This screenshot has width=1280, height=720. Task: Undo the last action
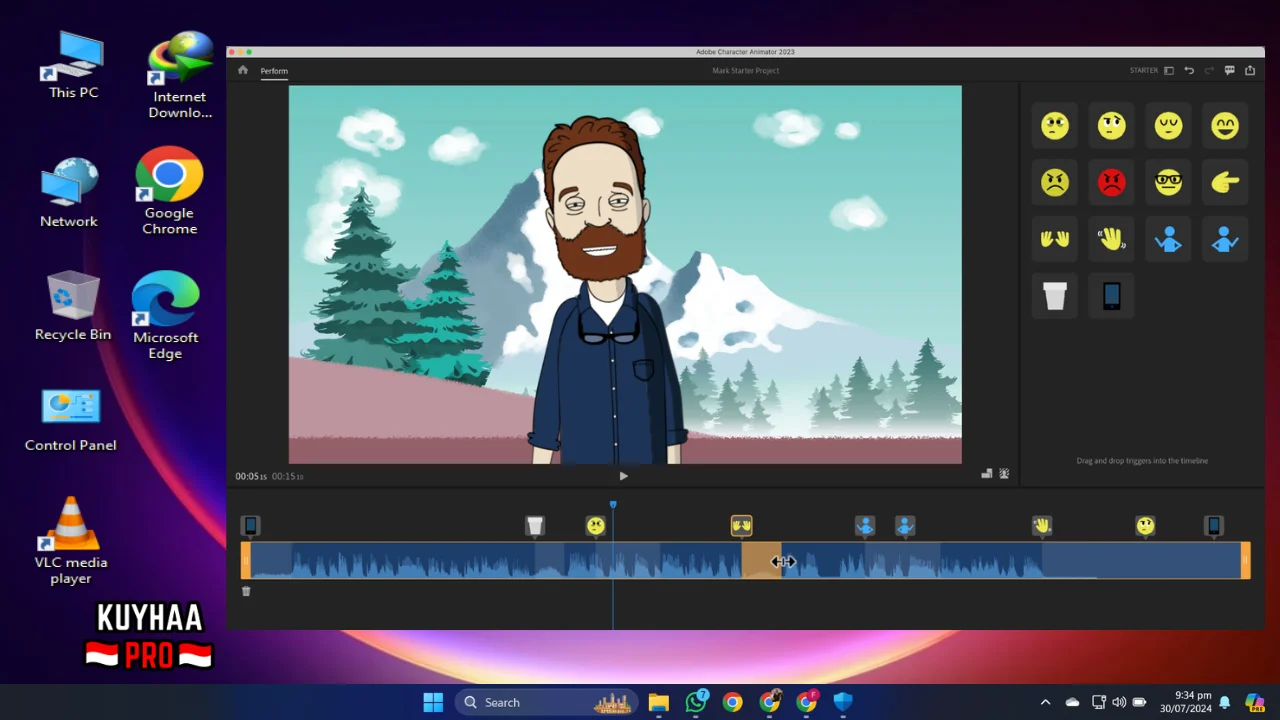pos(1189,70)
